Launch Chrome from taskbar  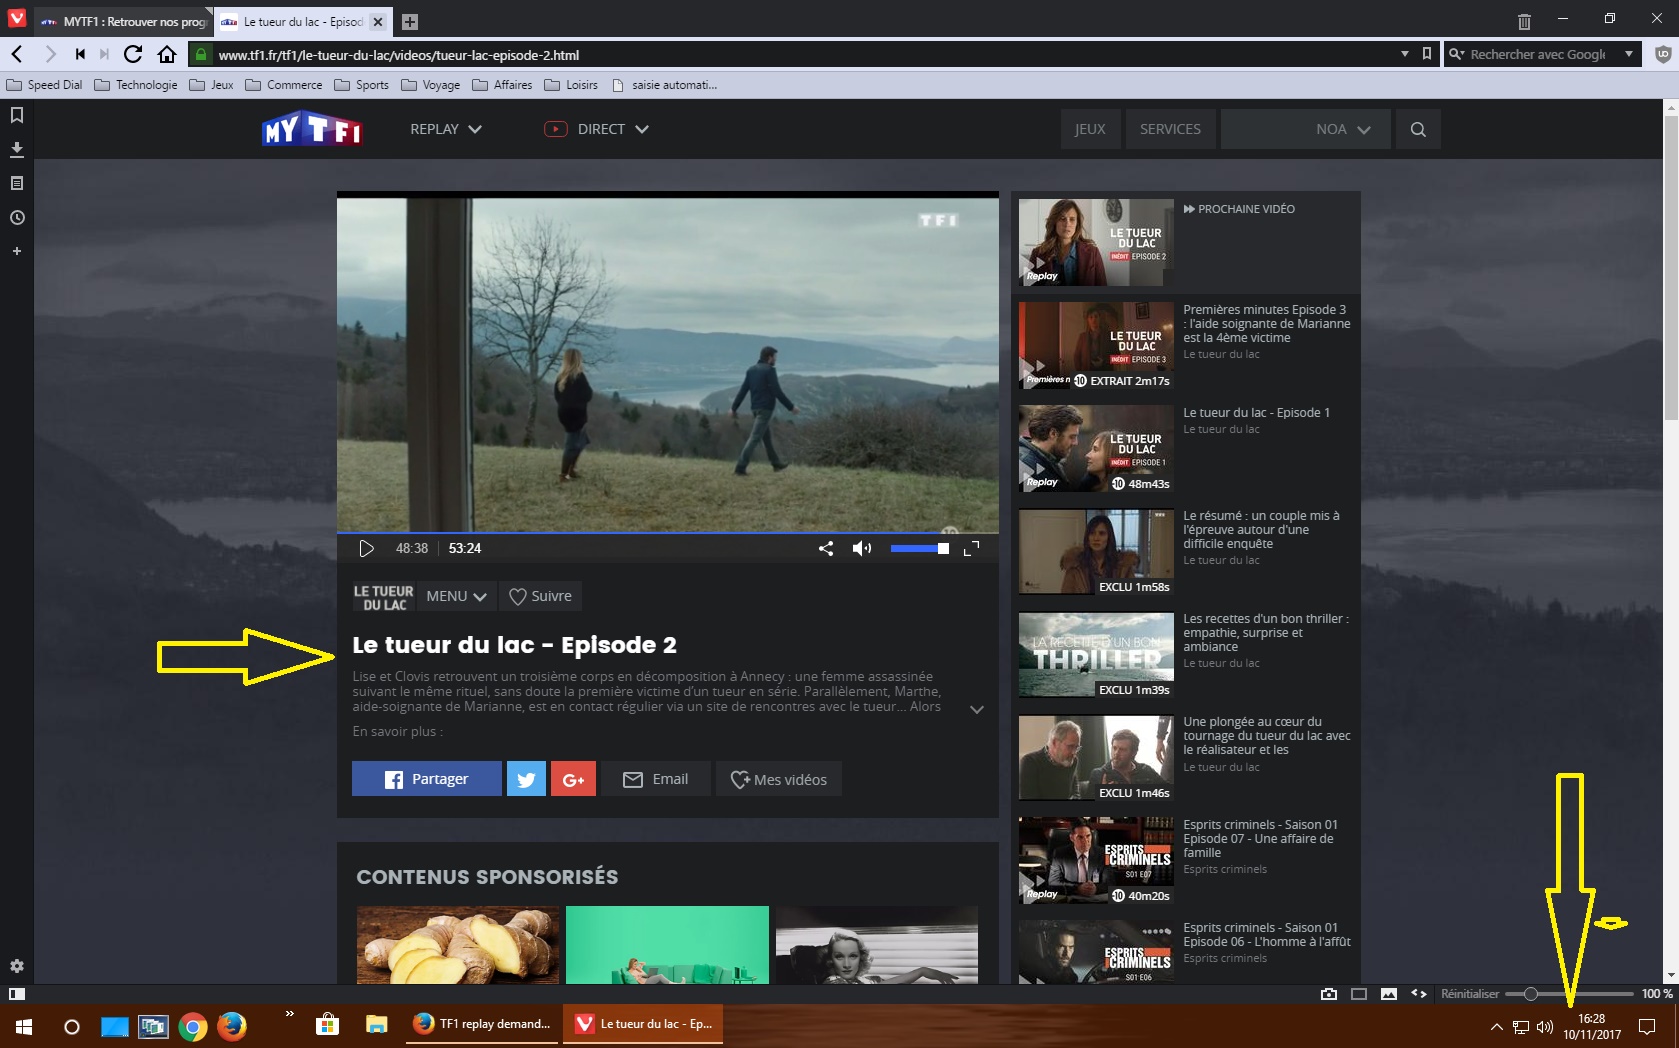[x=193, y=1026]
